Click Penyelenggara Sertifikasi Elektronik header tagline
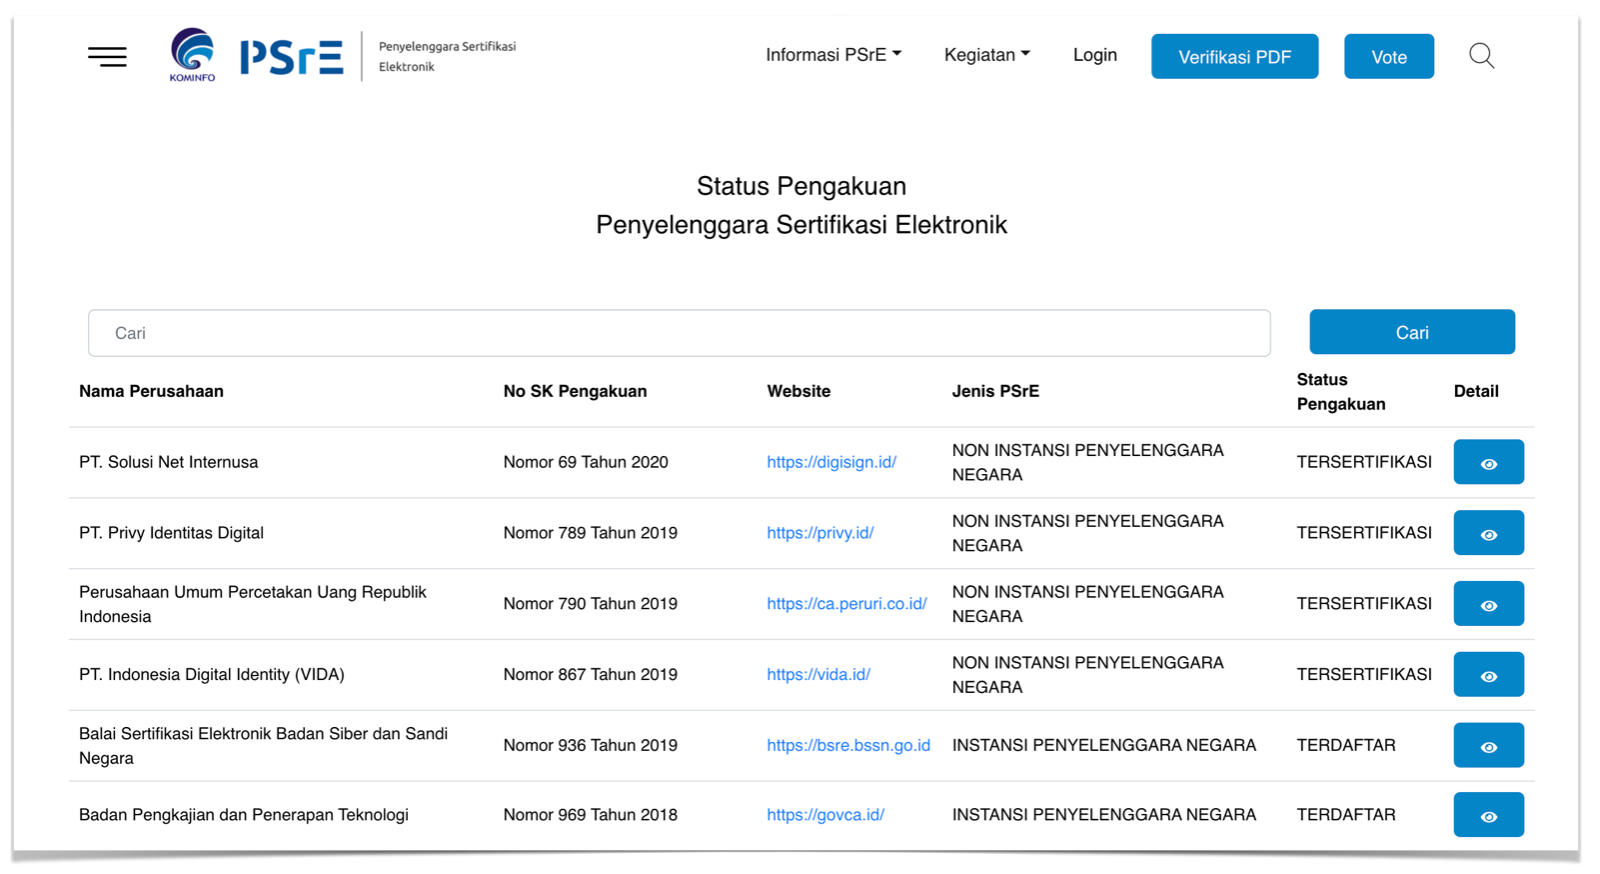1600x874 pixels. [447, 56]
